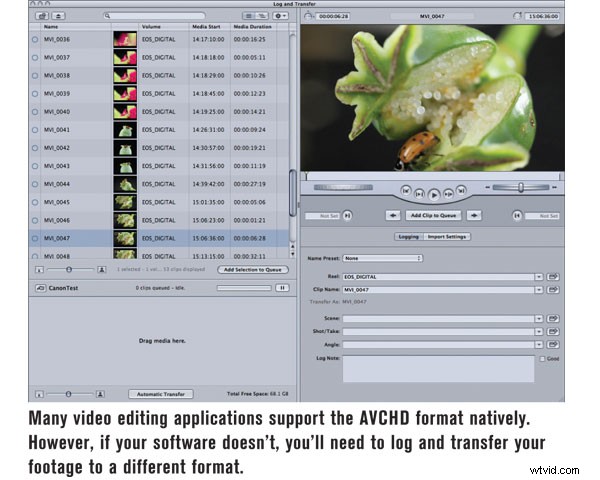Click the search field in browse area
600x480 pixels.
(x=154, y=16)
